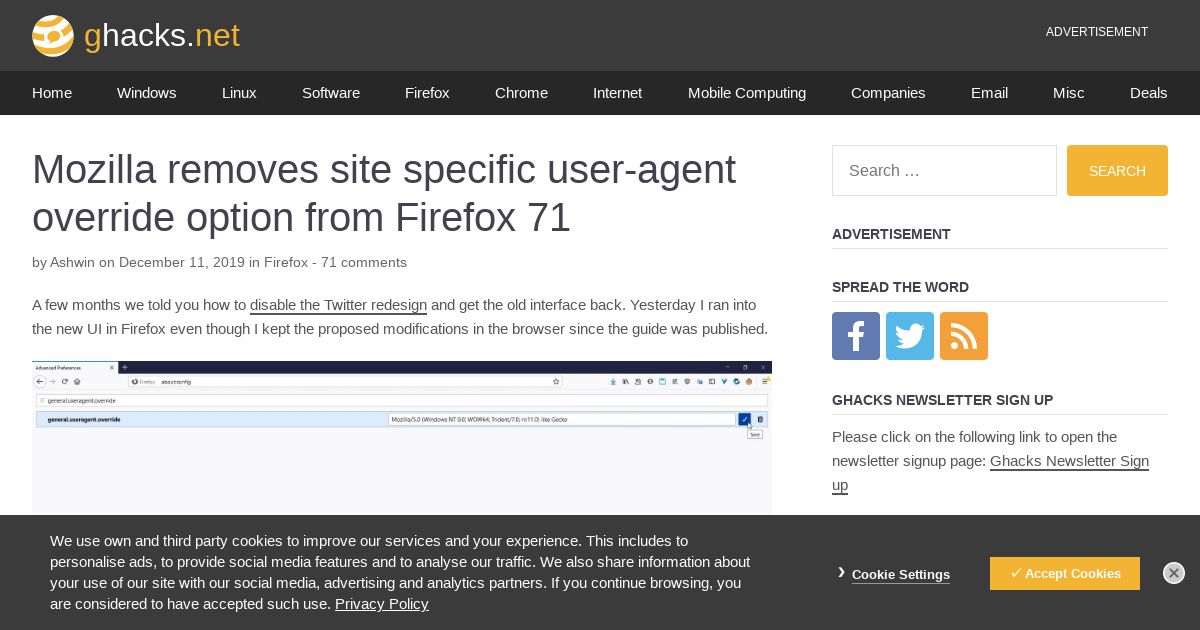
Task: Open Firefox category link in byline
Action: (286, 262)
